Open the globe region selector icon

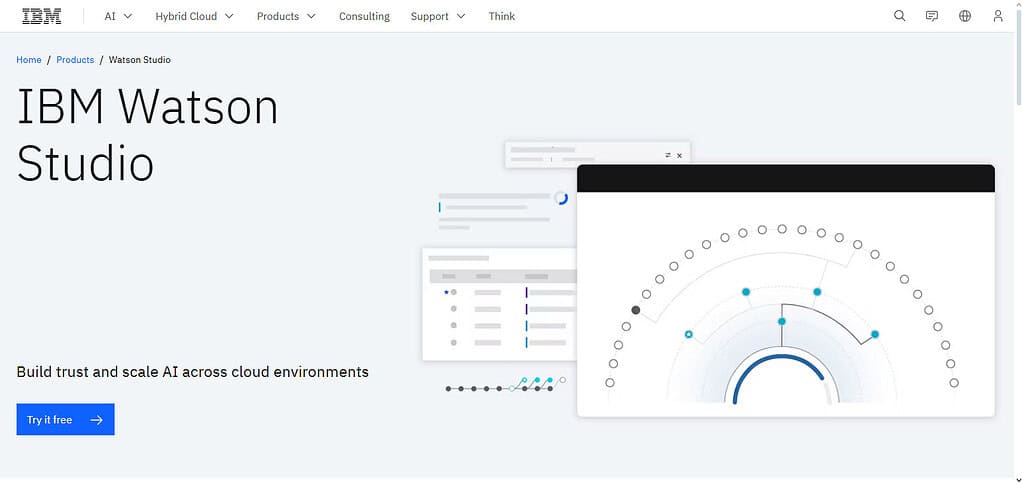click(965, 16)
